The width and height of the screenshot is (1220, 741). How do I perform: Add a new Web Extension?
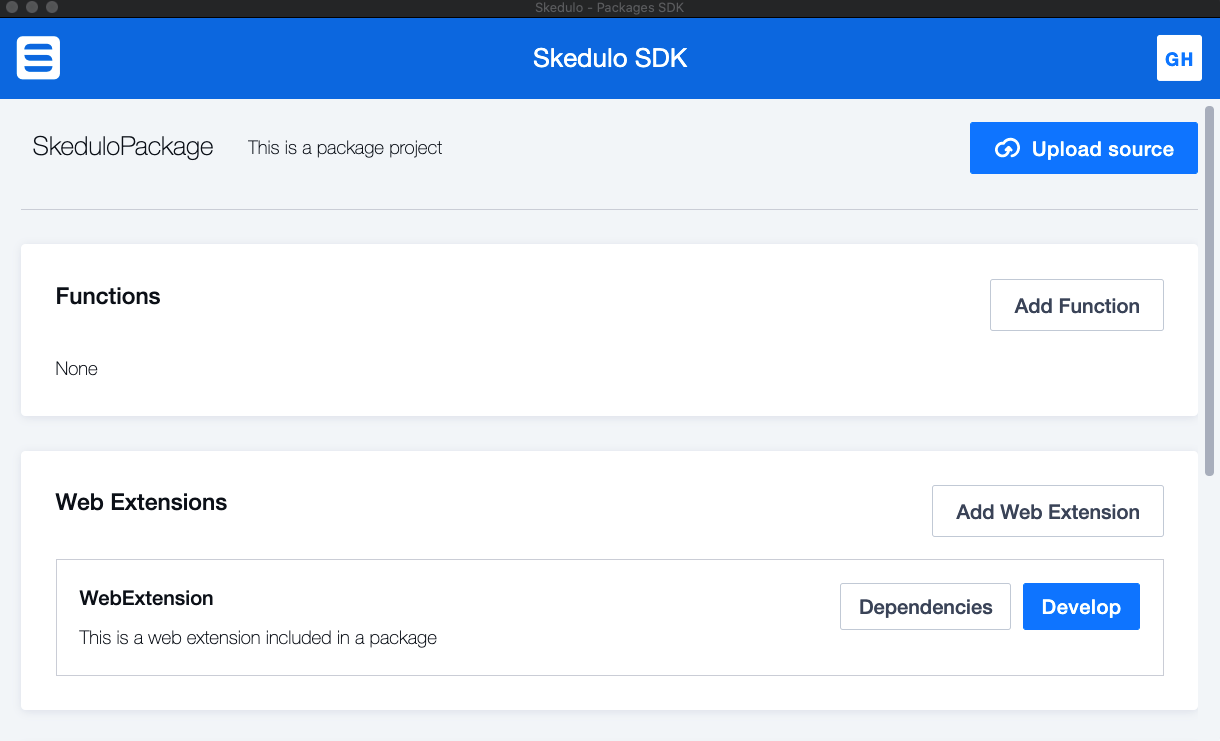[x=1047, y=510]
